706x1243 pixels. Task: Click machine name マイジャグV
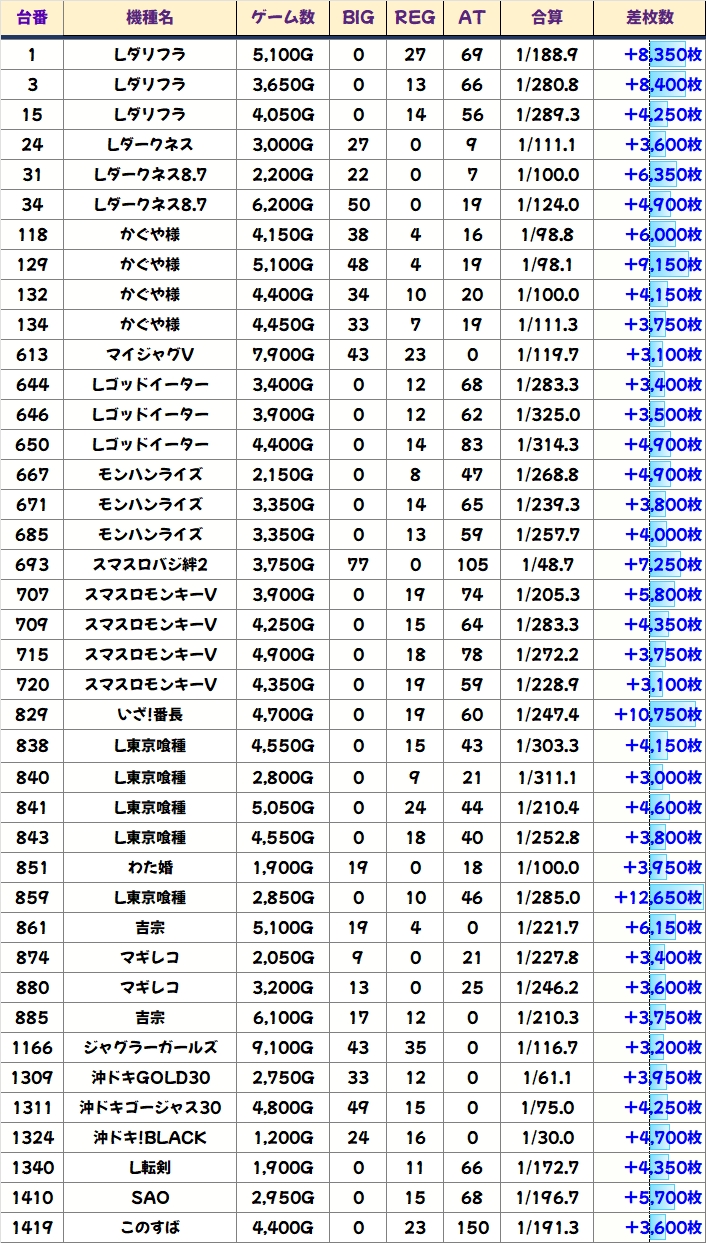(x=150, y=354)
